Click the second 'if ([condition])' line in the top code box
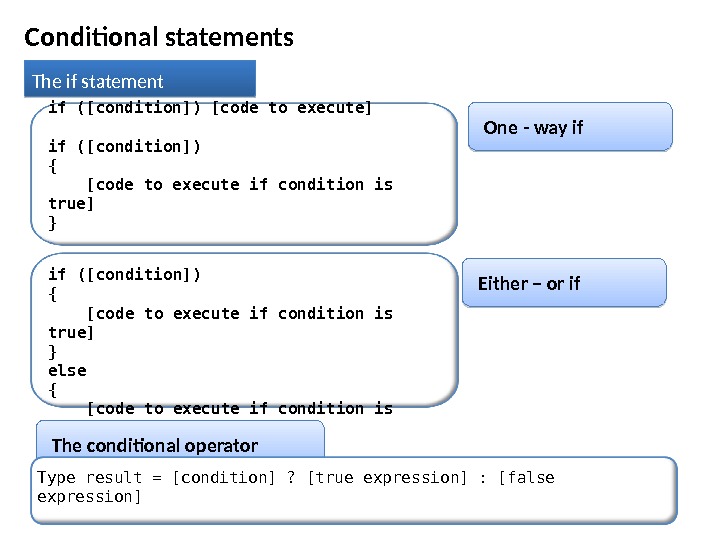Screen dimensions: 720x540 click(125, 147)
